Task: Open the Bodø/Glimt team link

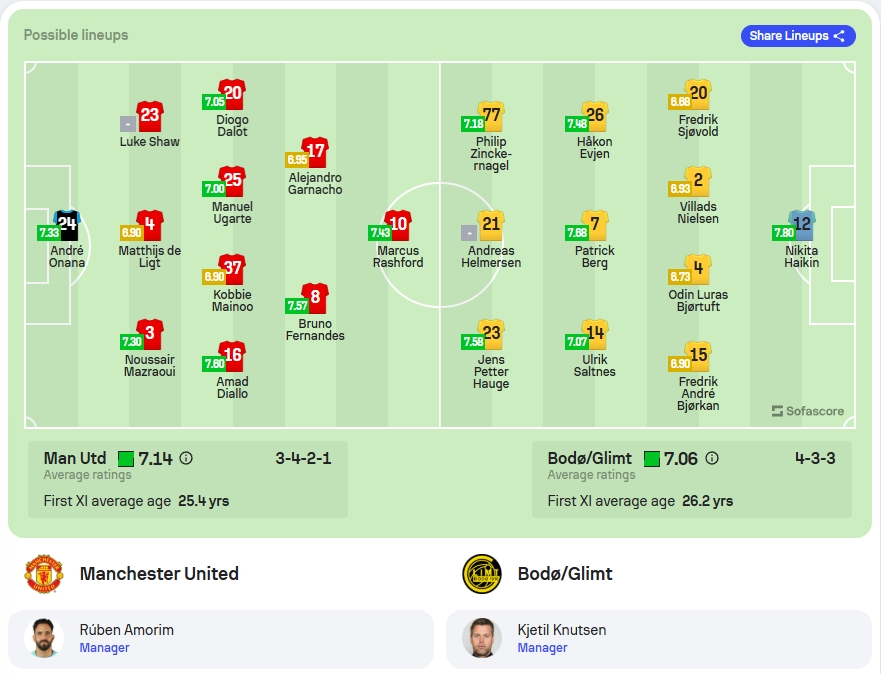Action: tap(565, 573)
